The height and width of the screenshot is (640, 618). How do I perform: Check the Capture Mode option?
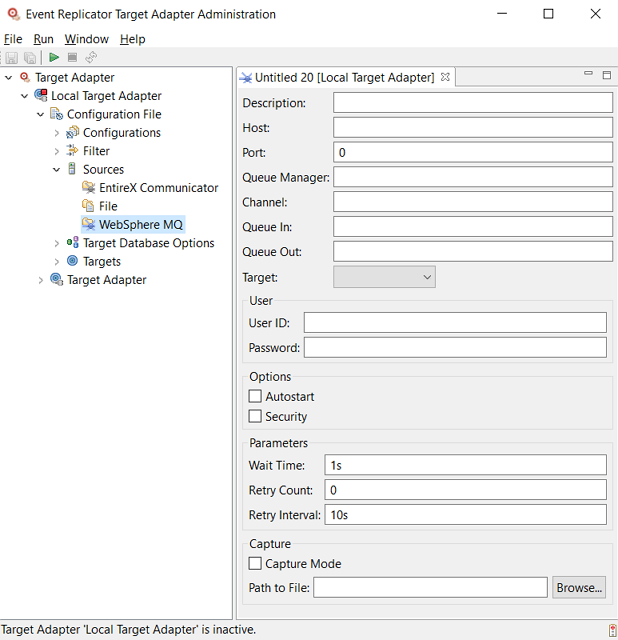pyautogui.click(x=255, y=564)
